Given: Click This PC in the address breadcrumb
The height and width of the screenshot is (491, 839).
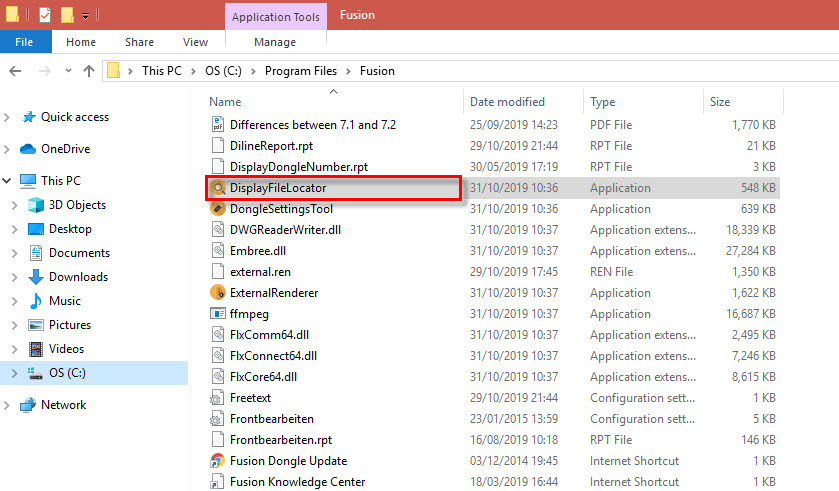Looking at the screenshot, I should coord(162,71).
